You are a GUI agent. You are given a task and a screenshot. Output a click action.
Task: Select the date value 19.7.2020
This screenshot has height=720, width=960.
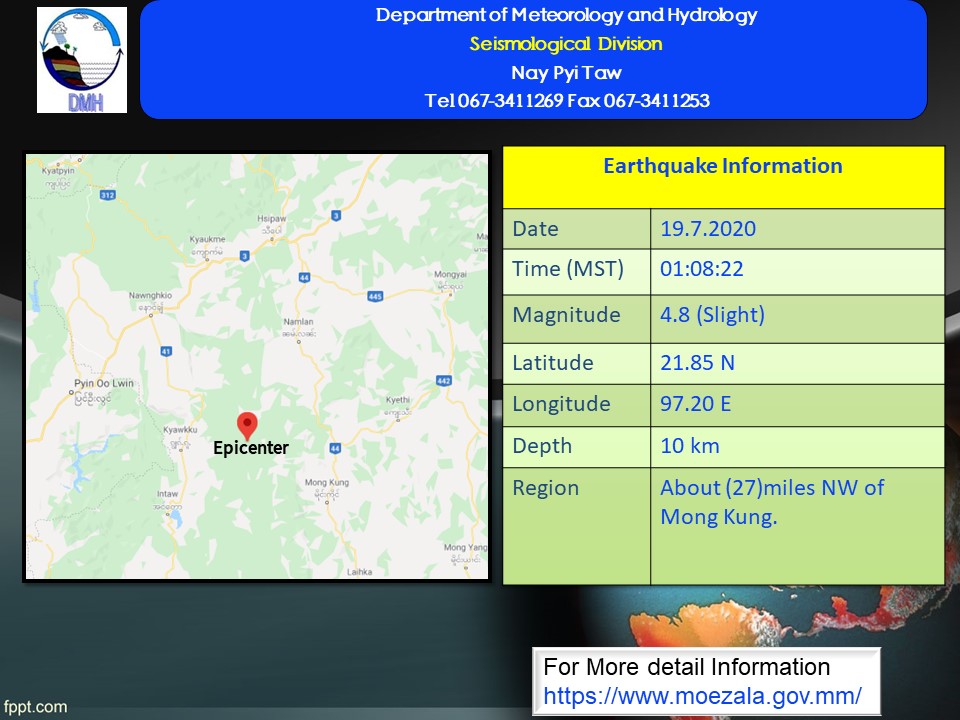[x=708, y=229]
